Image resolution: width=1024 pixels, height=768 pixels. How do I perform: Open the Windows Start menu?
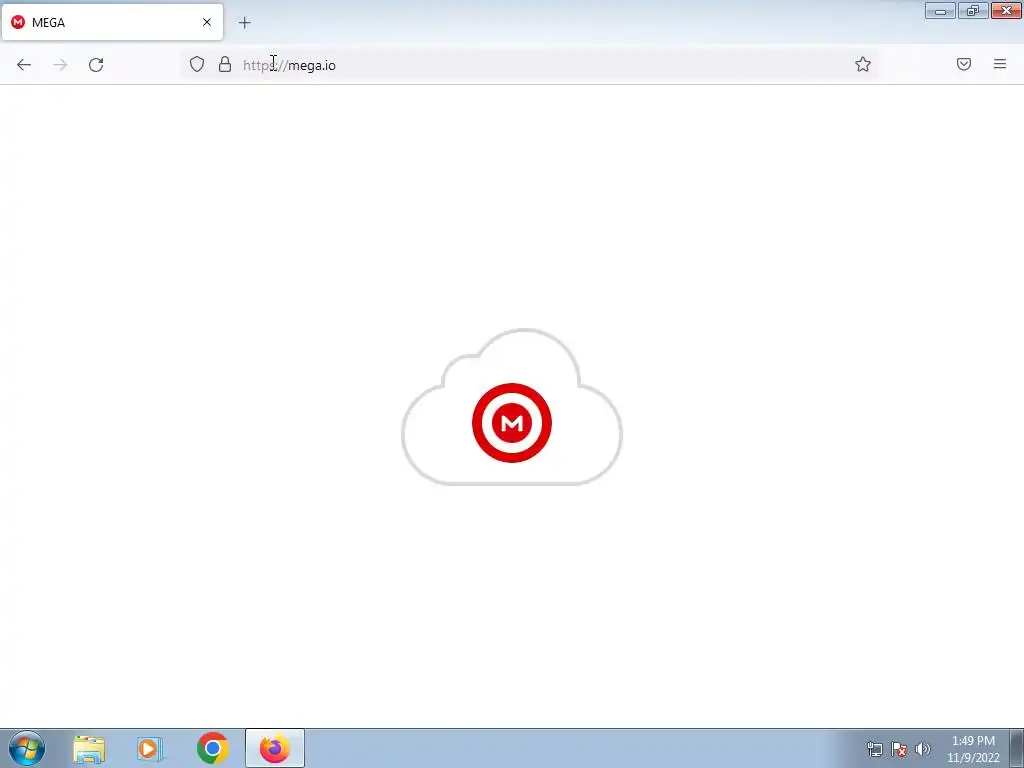coord(27,748)
